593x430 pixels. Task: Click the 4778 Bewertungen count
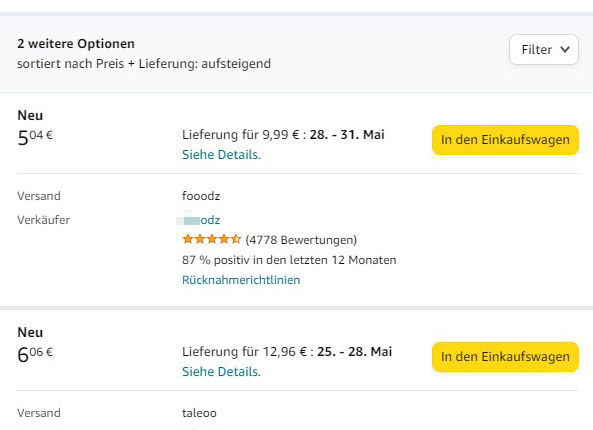point(301,240)
